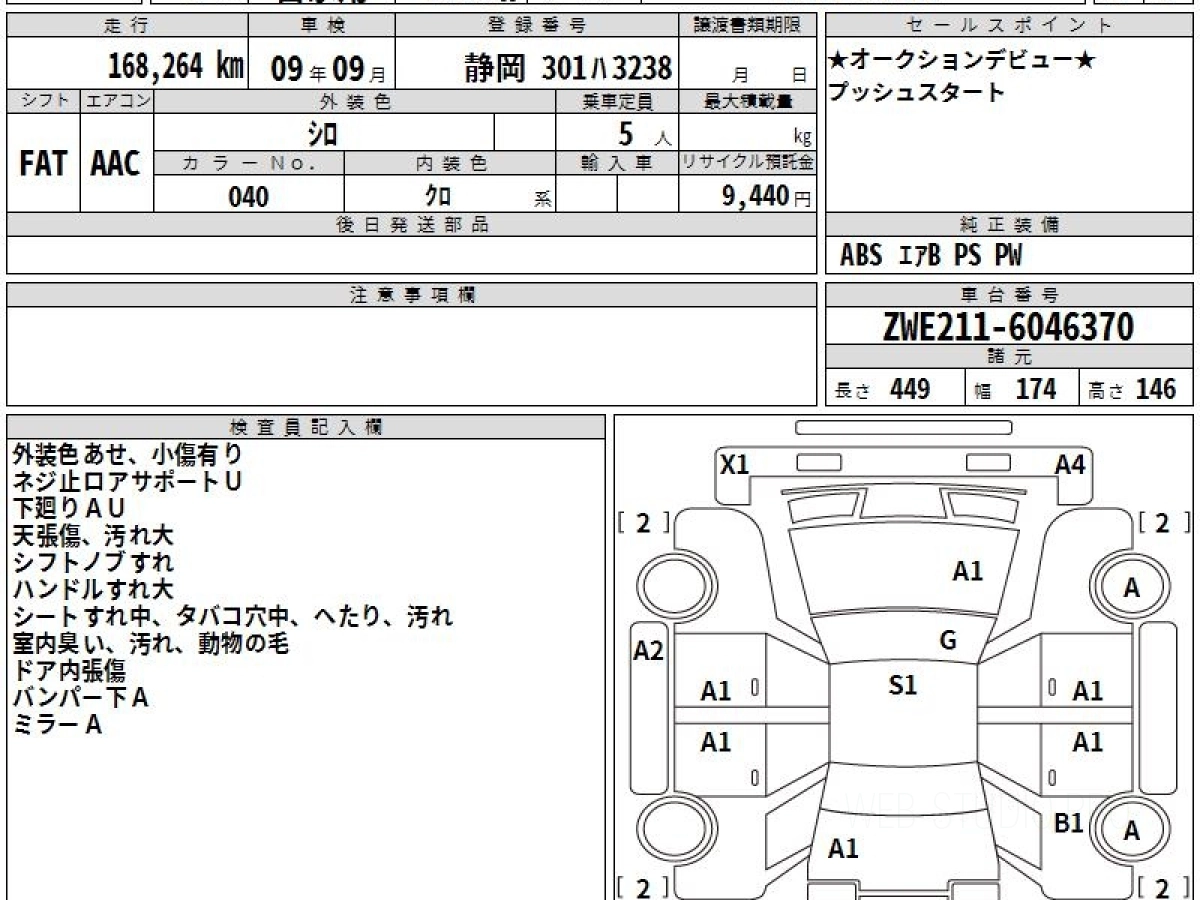Click the セールスポイント header
Viewport: 1200px width, 900px height.
pos(1010,26)
